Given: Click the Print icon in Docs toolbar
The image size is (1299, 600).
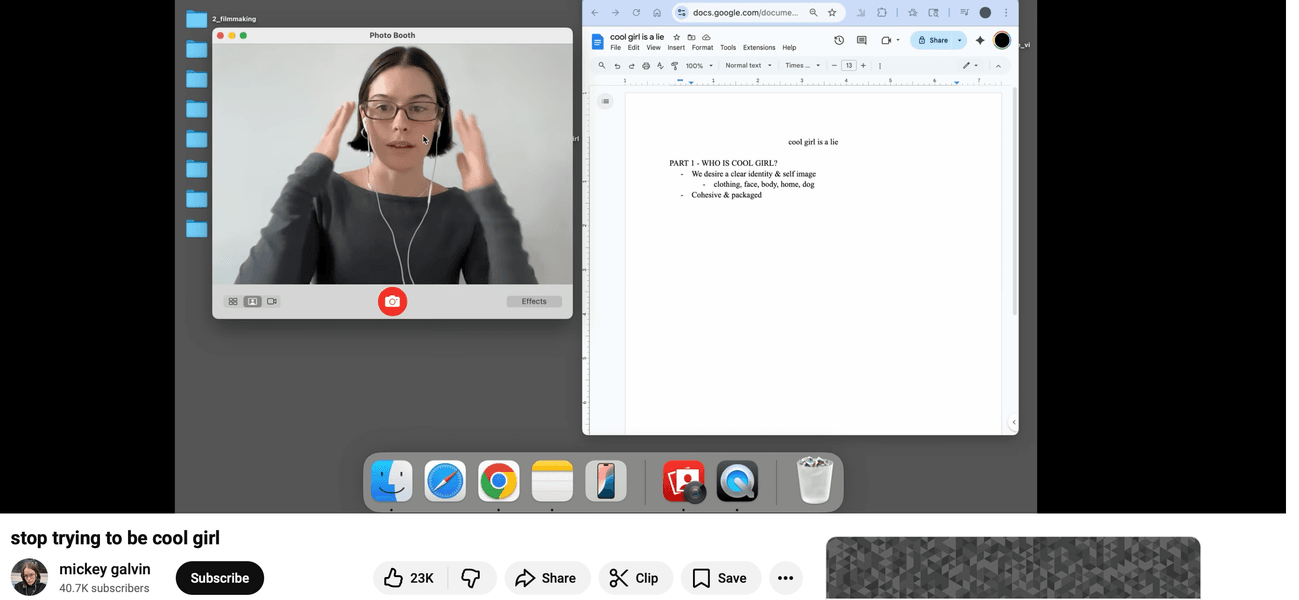Looking at the screenshot, I should click(646, 66).
